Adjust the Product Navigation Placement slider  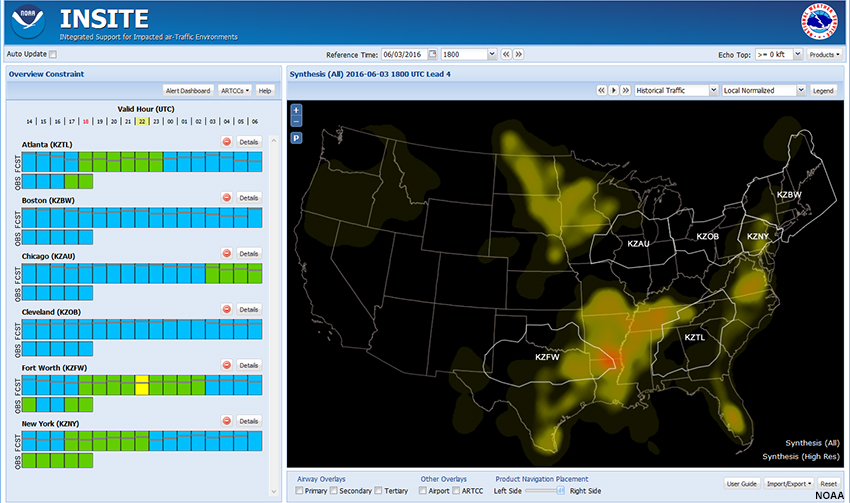tap(561, 491)
